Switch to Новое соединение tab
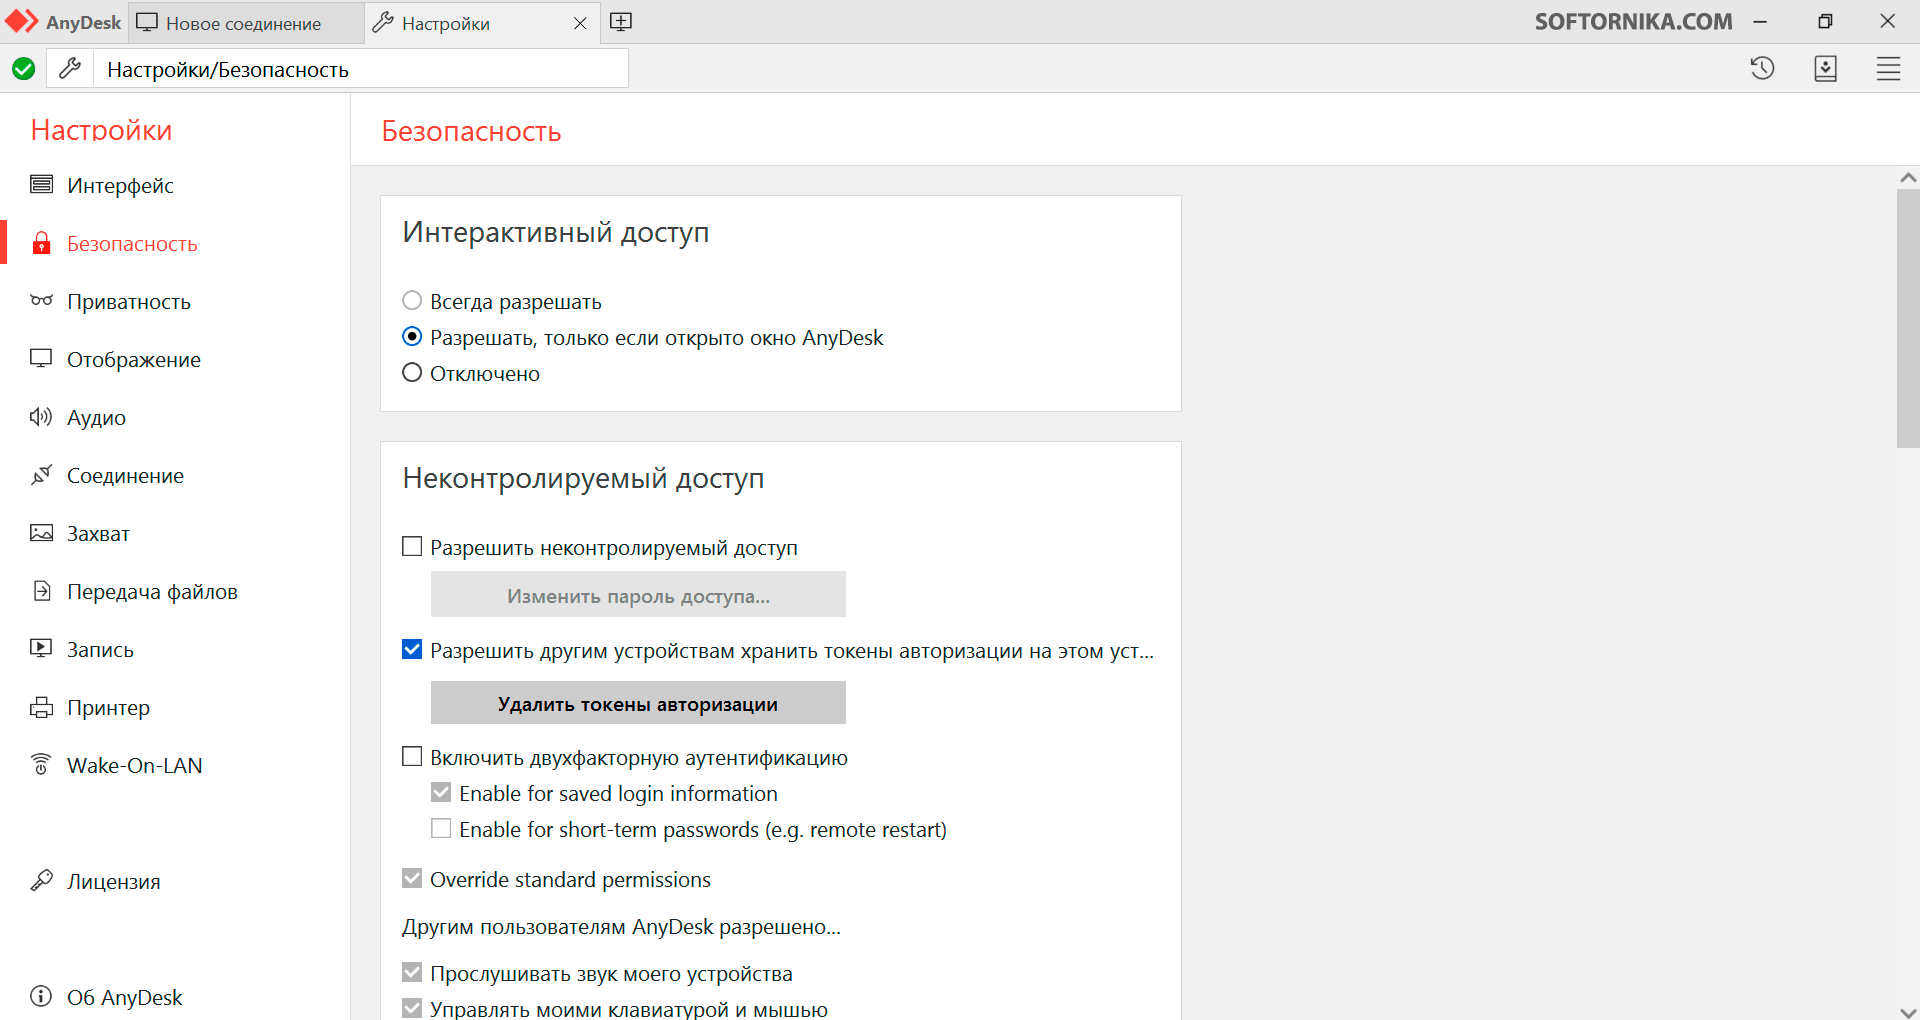Viewport: 1920px width, 1020px height. click(x=246, y=23)
